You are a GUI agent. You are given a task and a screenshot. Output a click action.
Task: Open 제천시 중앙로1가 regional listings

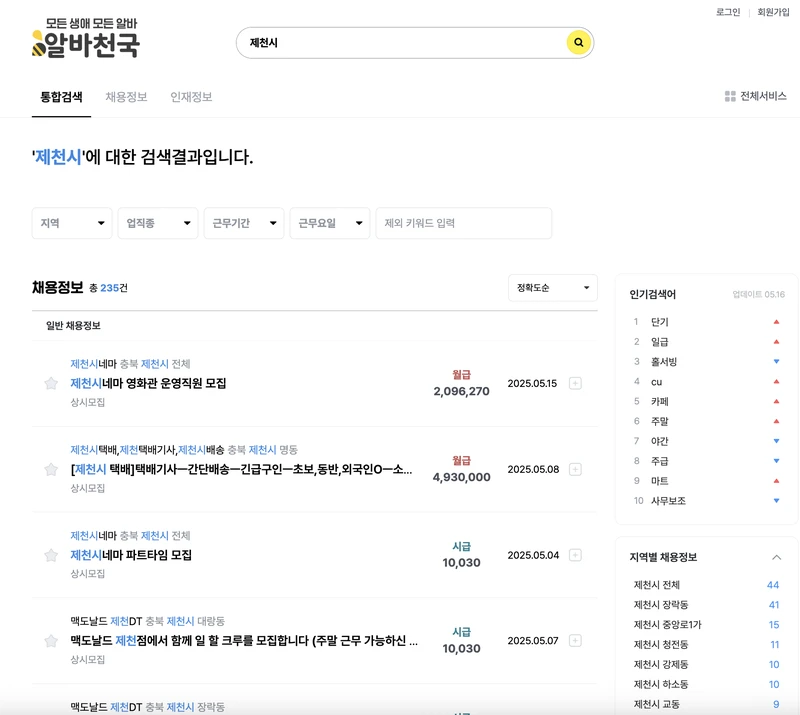coord(667,625)
